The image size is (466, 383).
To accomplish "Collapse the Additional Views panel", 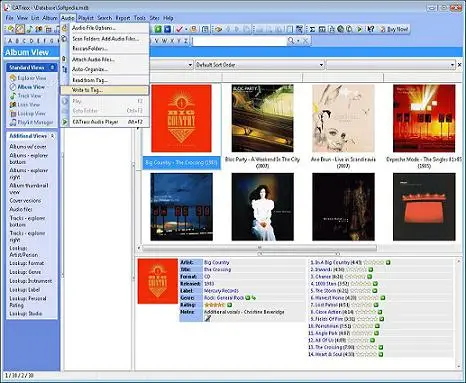I will [52, 136].
